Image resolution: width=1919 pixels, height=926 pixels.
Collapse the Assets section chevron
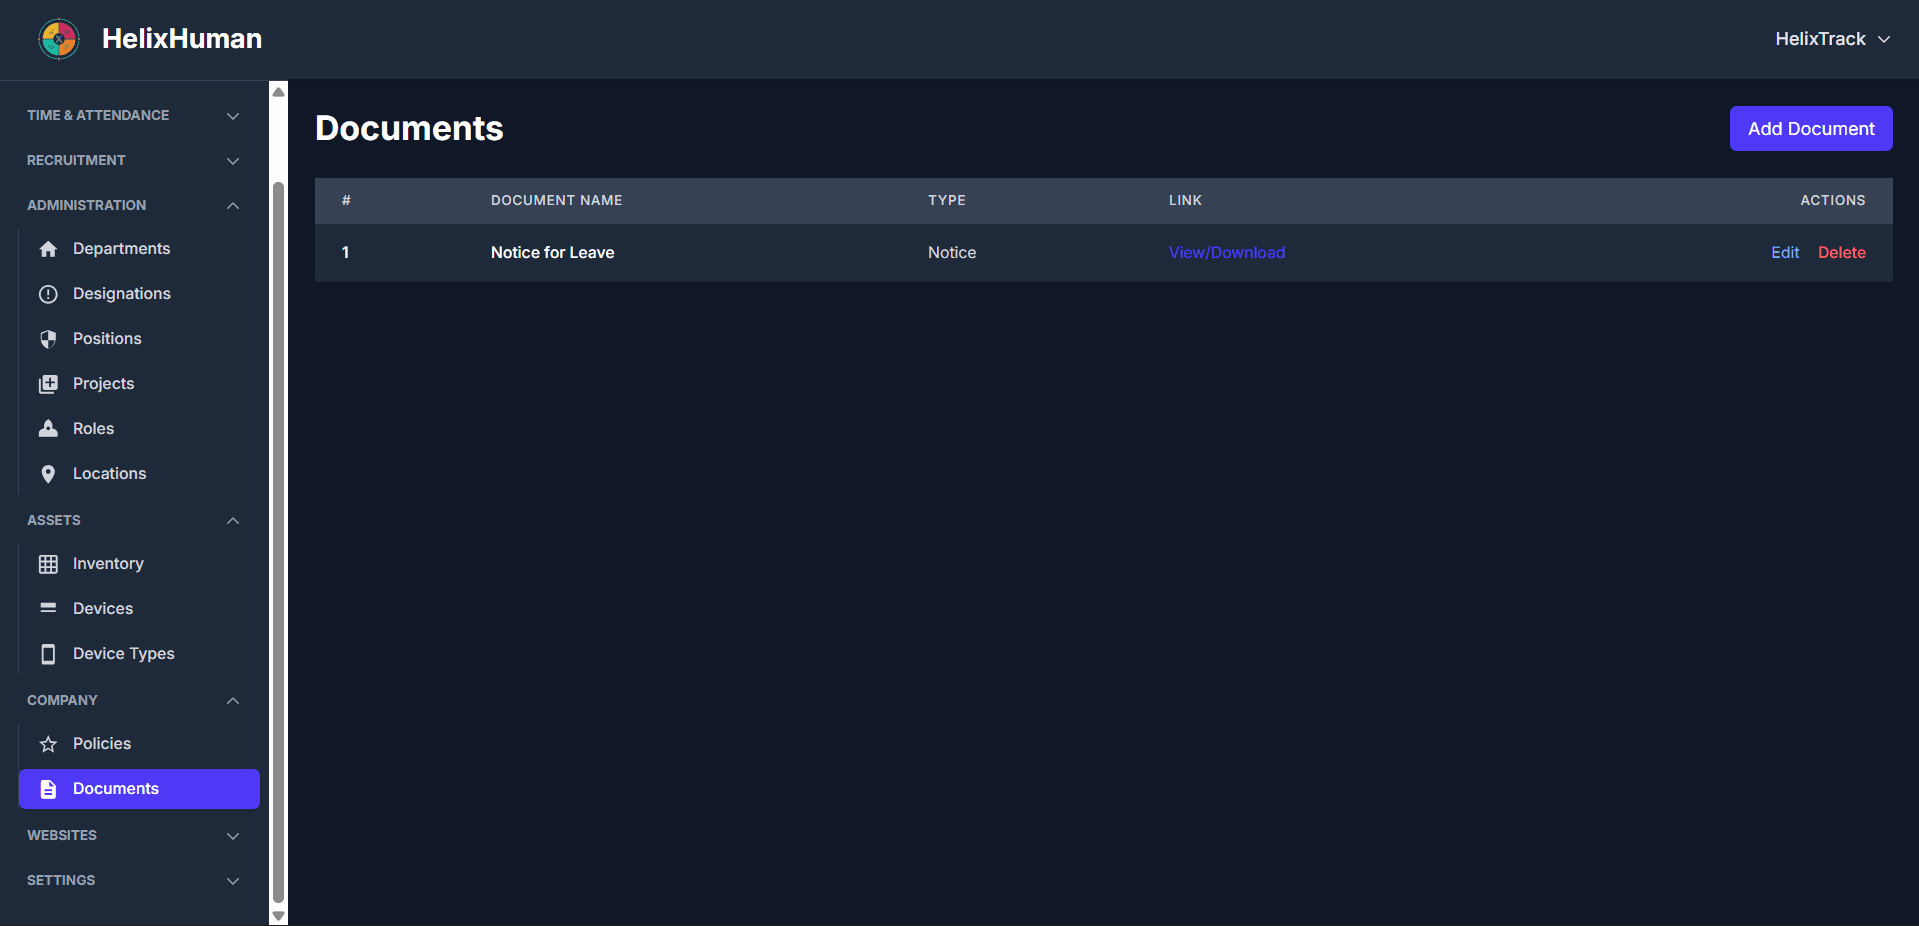pyautogui.click(x=233, y=521)
